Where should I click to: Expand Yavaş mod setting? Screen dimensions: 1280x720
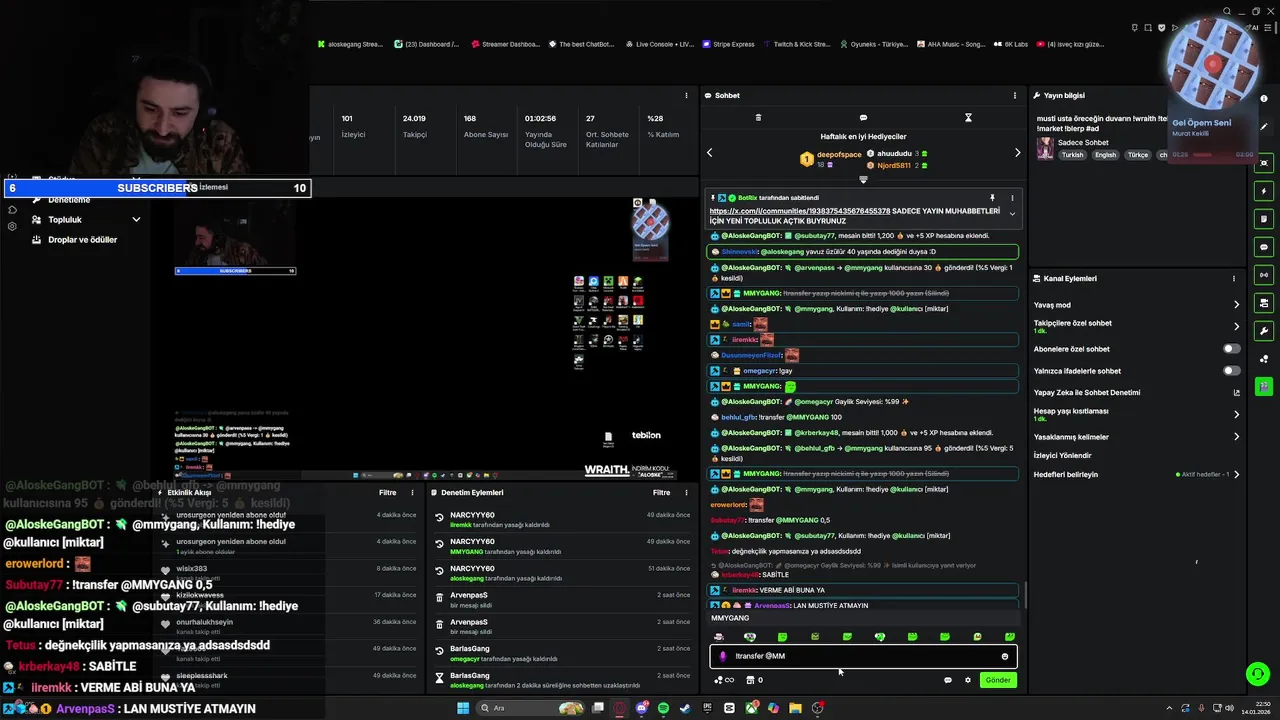click(1136, 305)
